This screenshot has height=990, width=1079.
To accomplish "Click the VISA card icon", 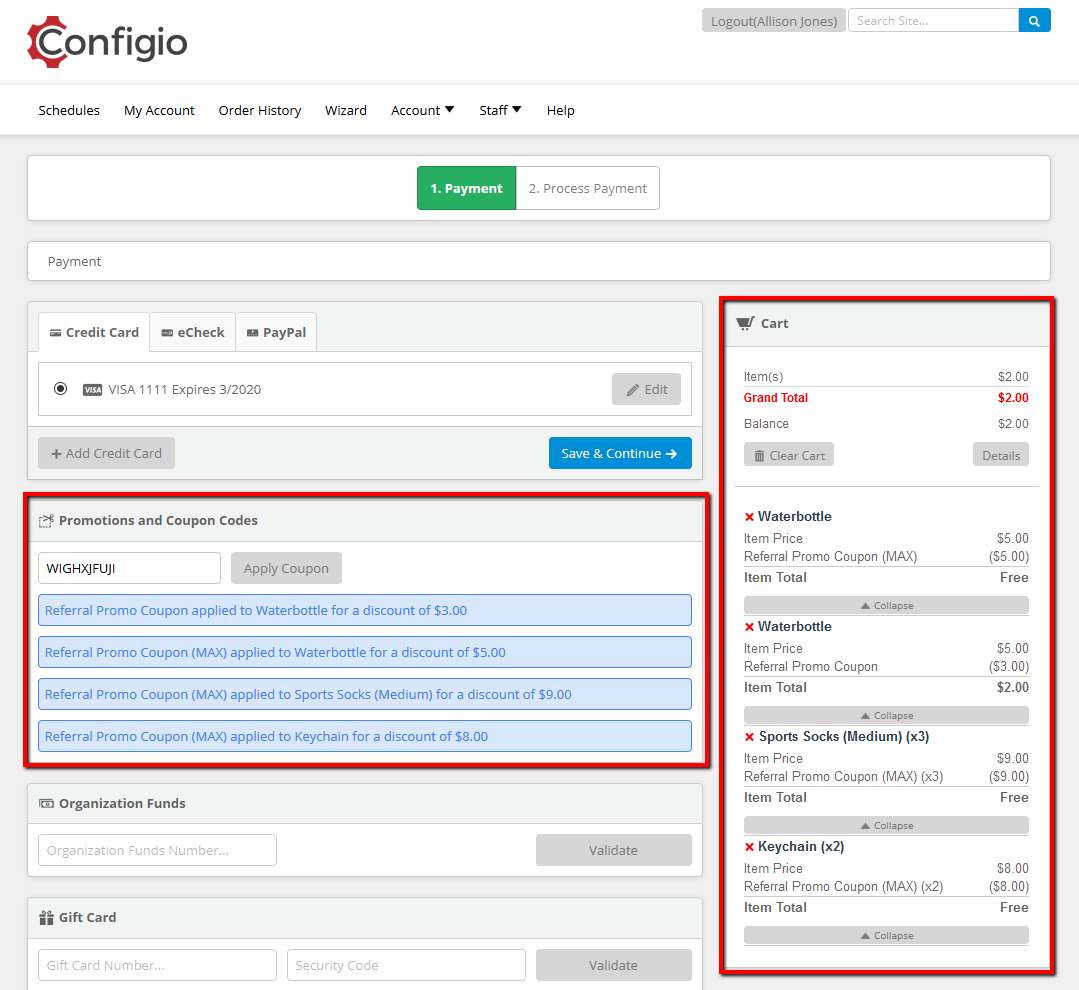I will point(92,390).
